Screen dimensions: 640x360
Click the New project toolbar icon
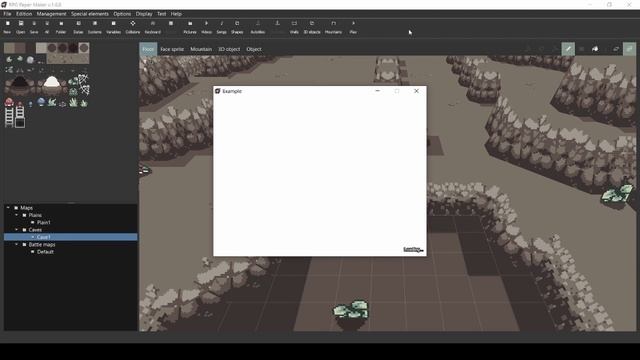(x=7, y=27)
